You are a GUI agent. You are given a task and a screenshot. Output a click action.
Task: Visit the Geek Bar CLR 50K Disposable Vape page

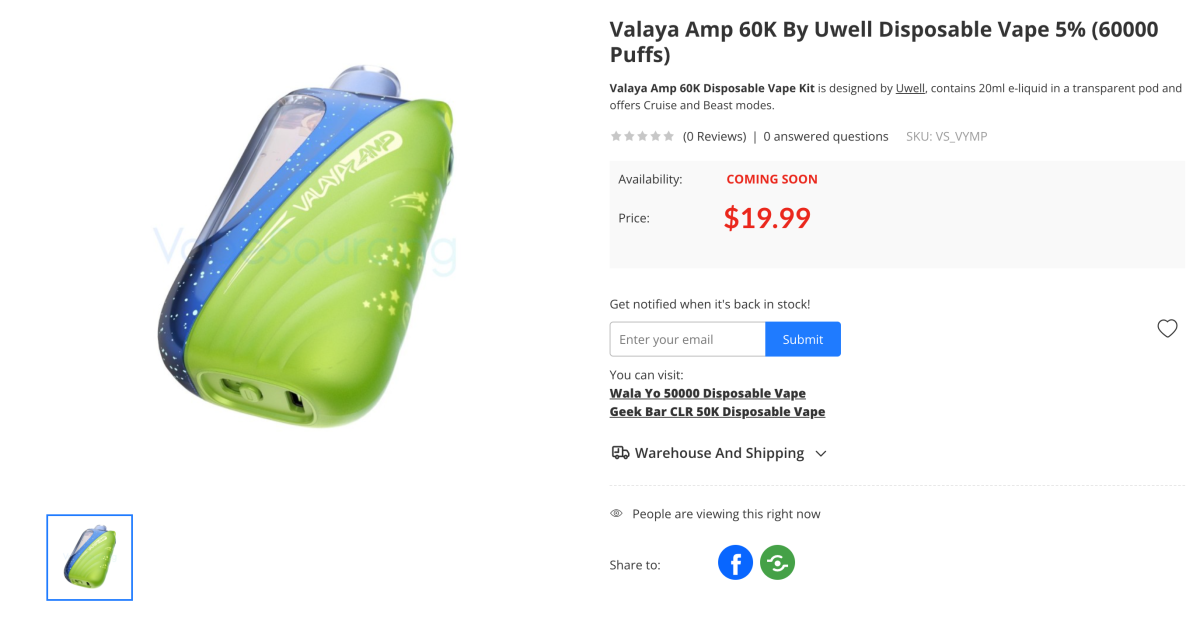tap(717, 411)
